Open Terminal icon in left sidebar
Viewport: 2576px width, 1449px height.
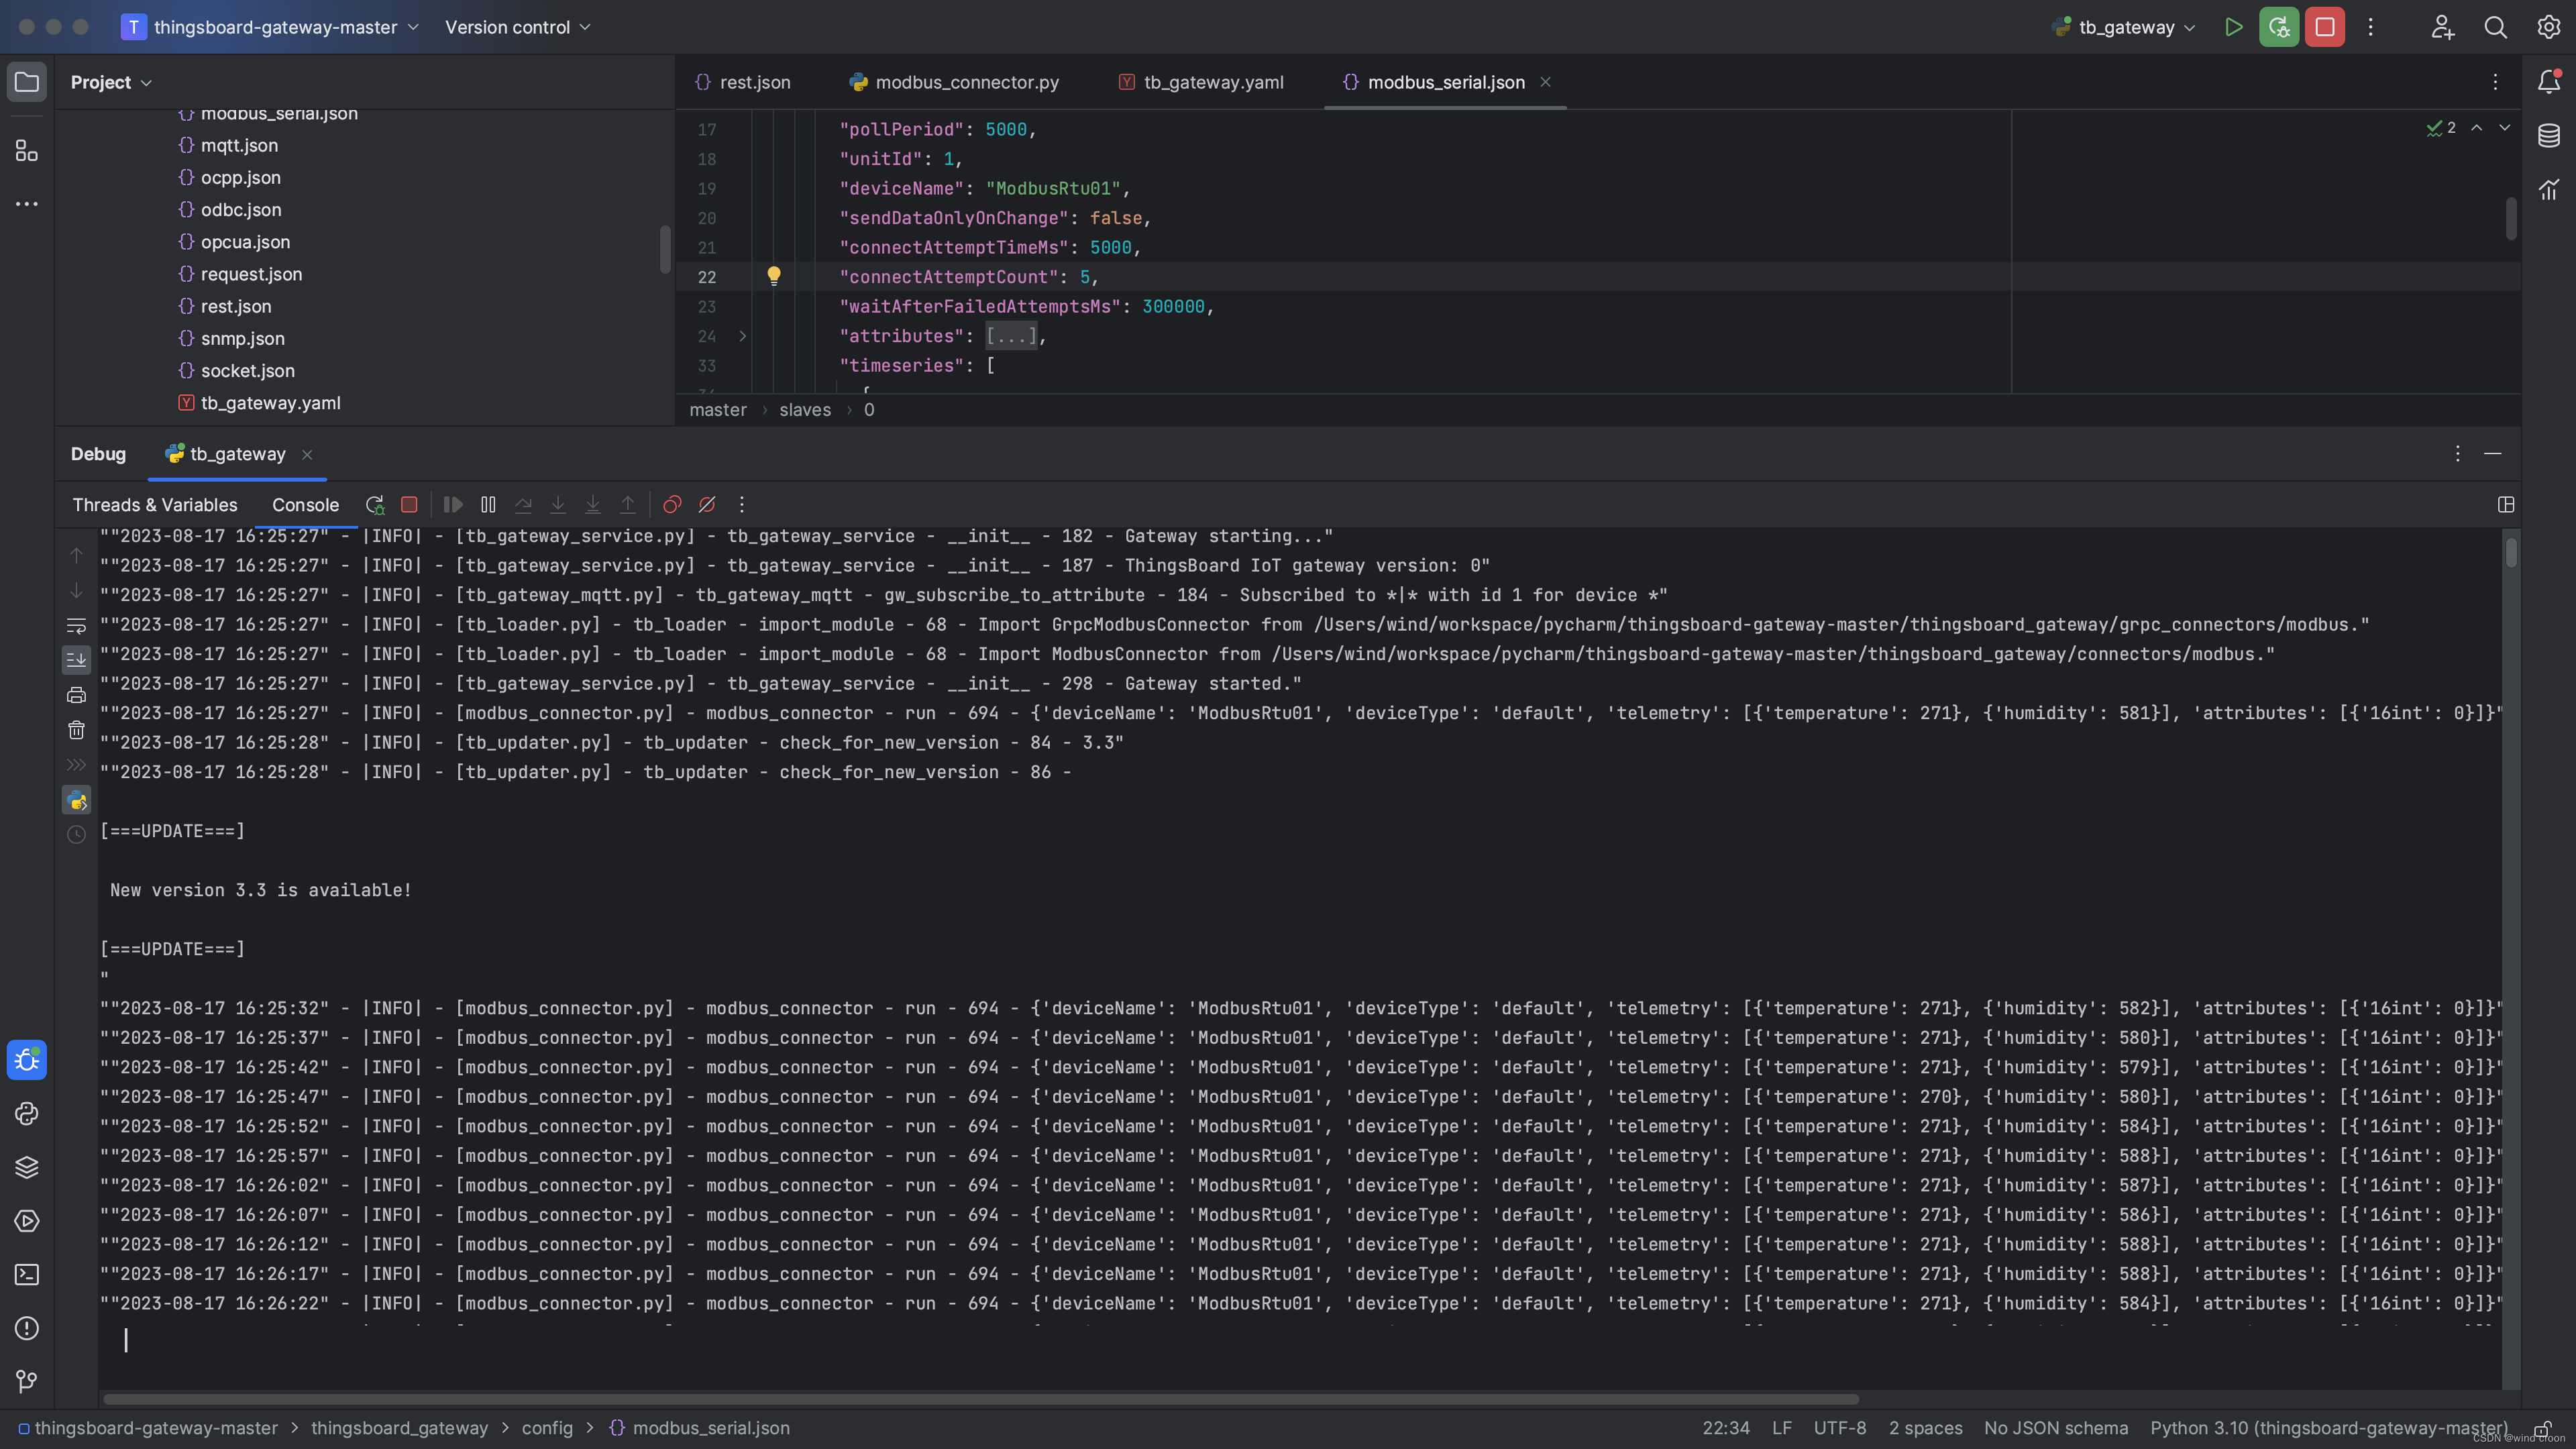pyautogui.click(x=27, y=1275)
